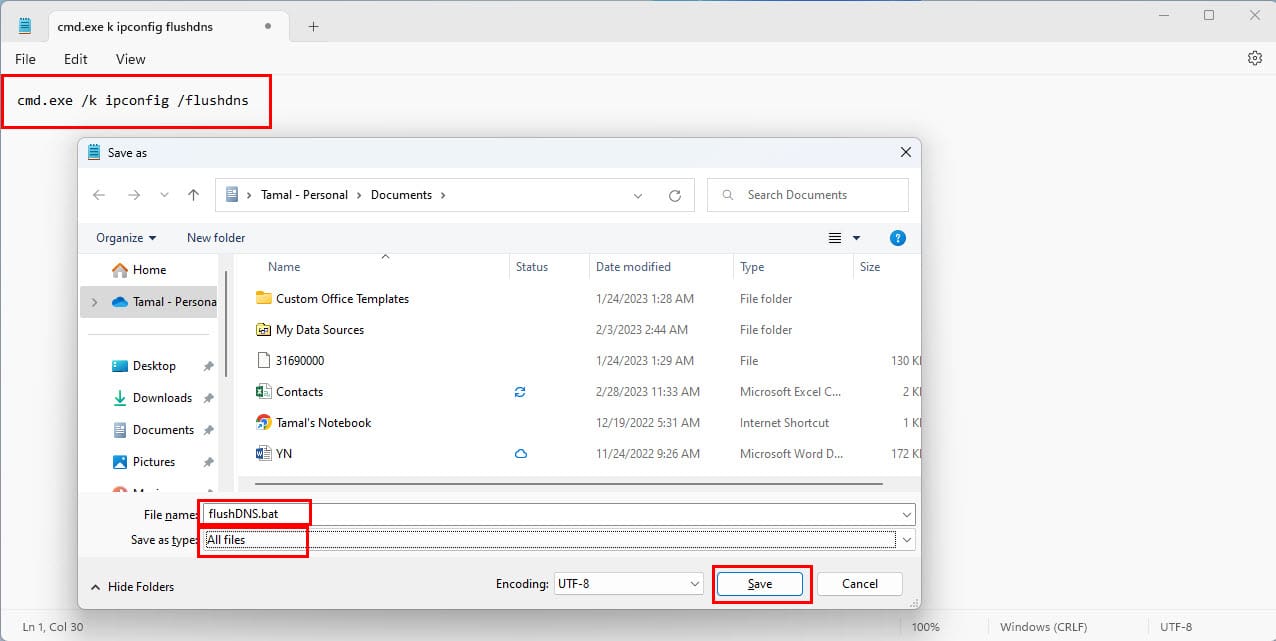Screen dimensions: 1276x641
Task: Go up one folder level arrow
Action: 193,195
